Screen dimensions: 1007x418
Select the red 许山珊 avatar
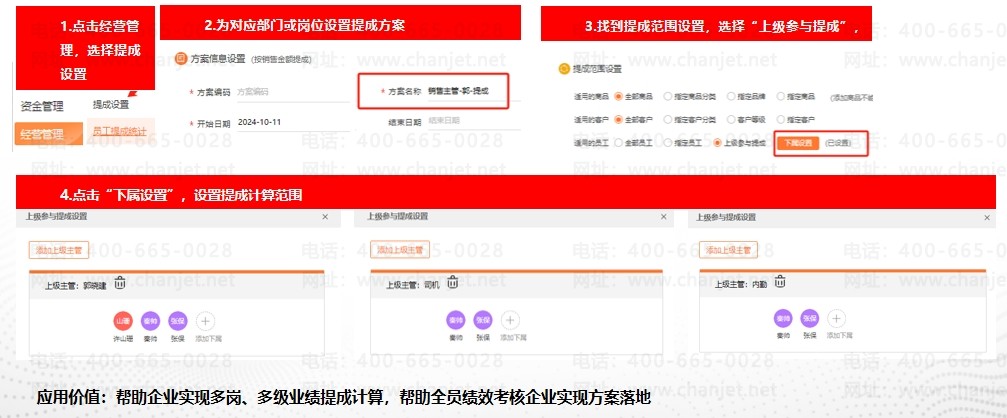[x=122, y=321]
